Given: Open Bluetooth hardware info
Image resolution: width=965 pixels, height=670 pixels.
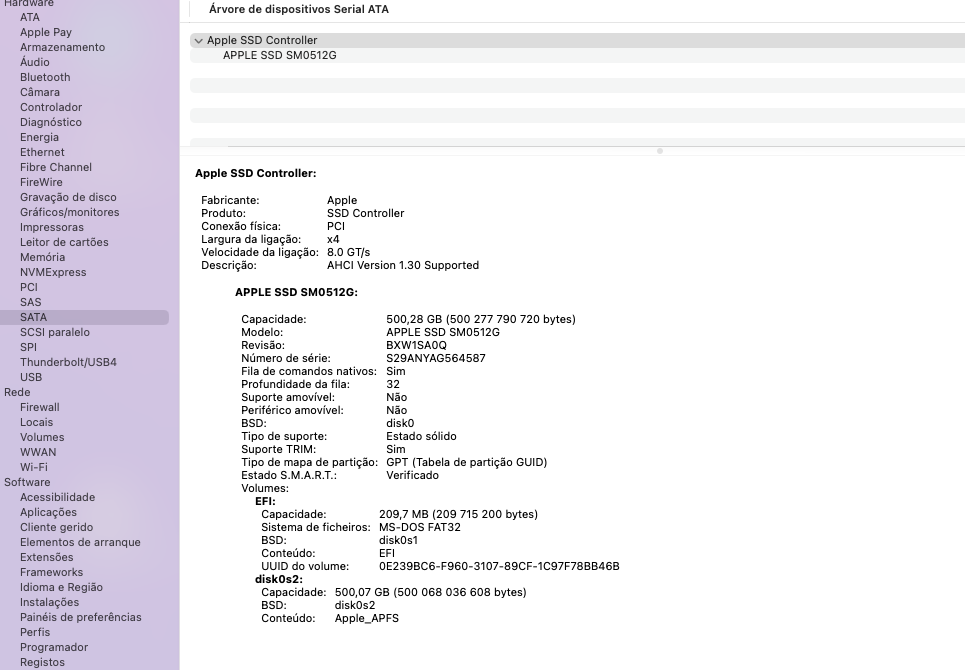Looking at the screenshot, I should [x=45, y=78].
